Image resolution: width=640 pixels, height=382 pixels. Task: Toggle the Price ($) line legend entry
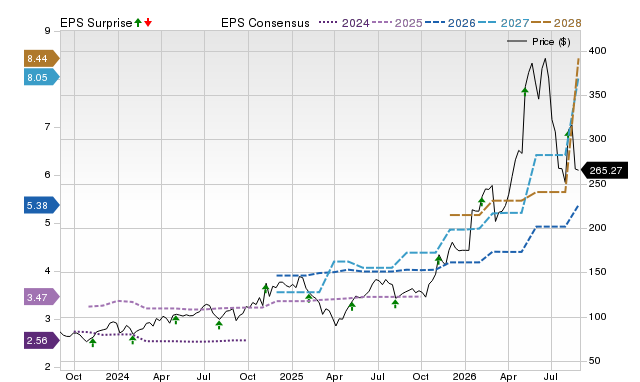[x=539, y=42]
